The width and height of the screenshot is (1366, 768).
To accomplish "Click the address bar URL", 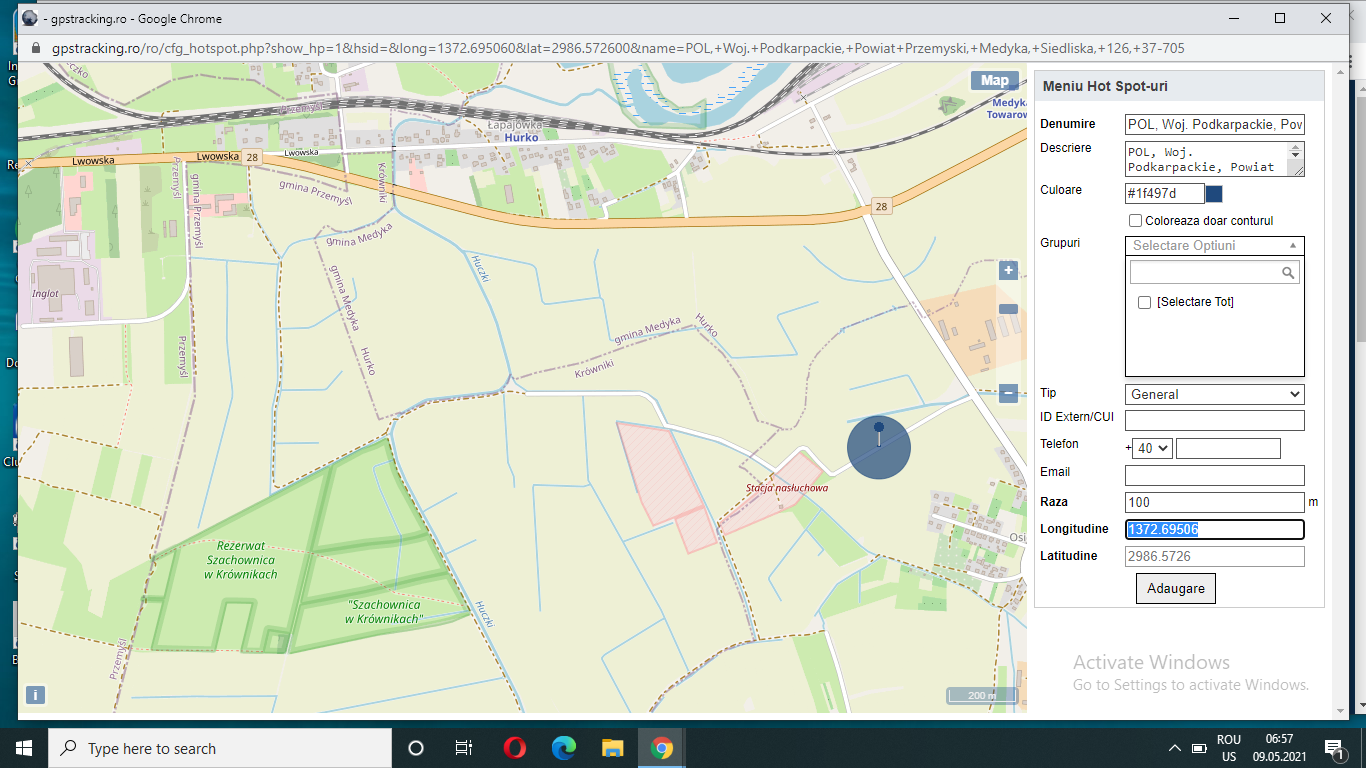I will click(618, 48).
